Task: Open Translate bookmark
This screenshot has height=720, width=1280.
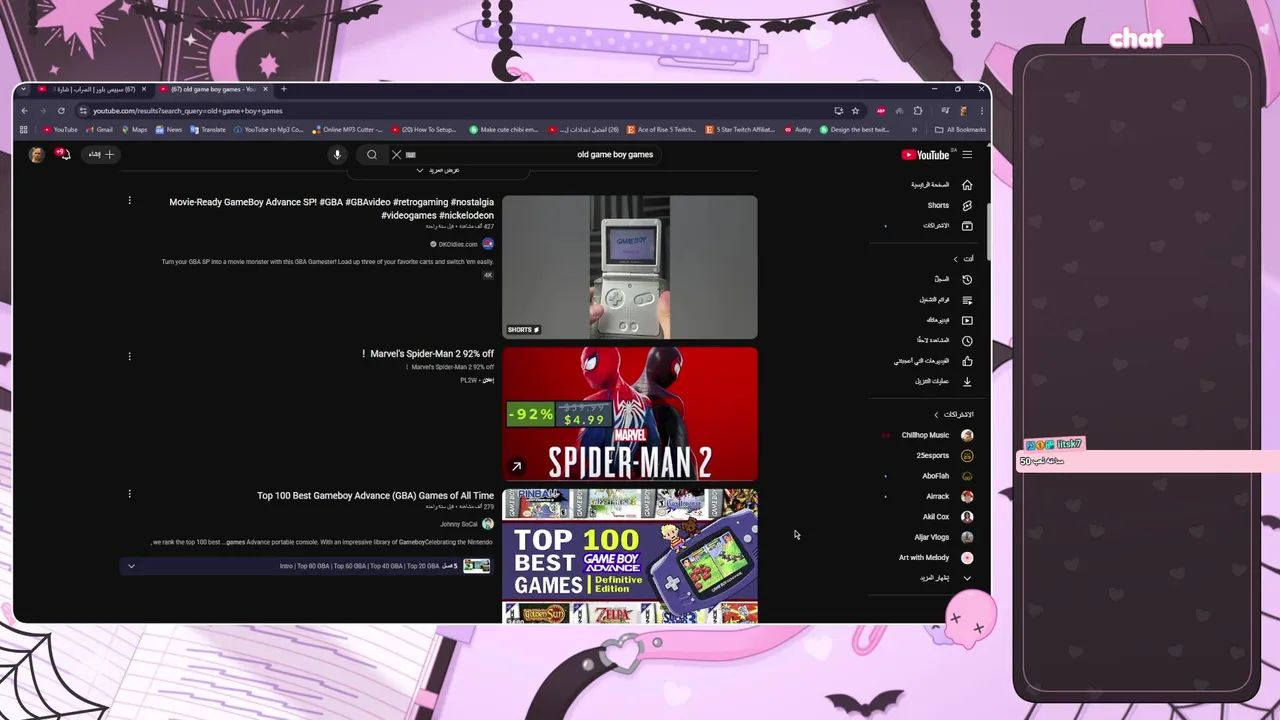Action: [208, 129]
